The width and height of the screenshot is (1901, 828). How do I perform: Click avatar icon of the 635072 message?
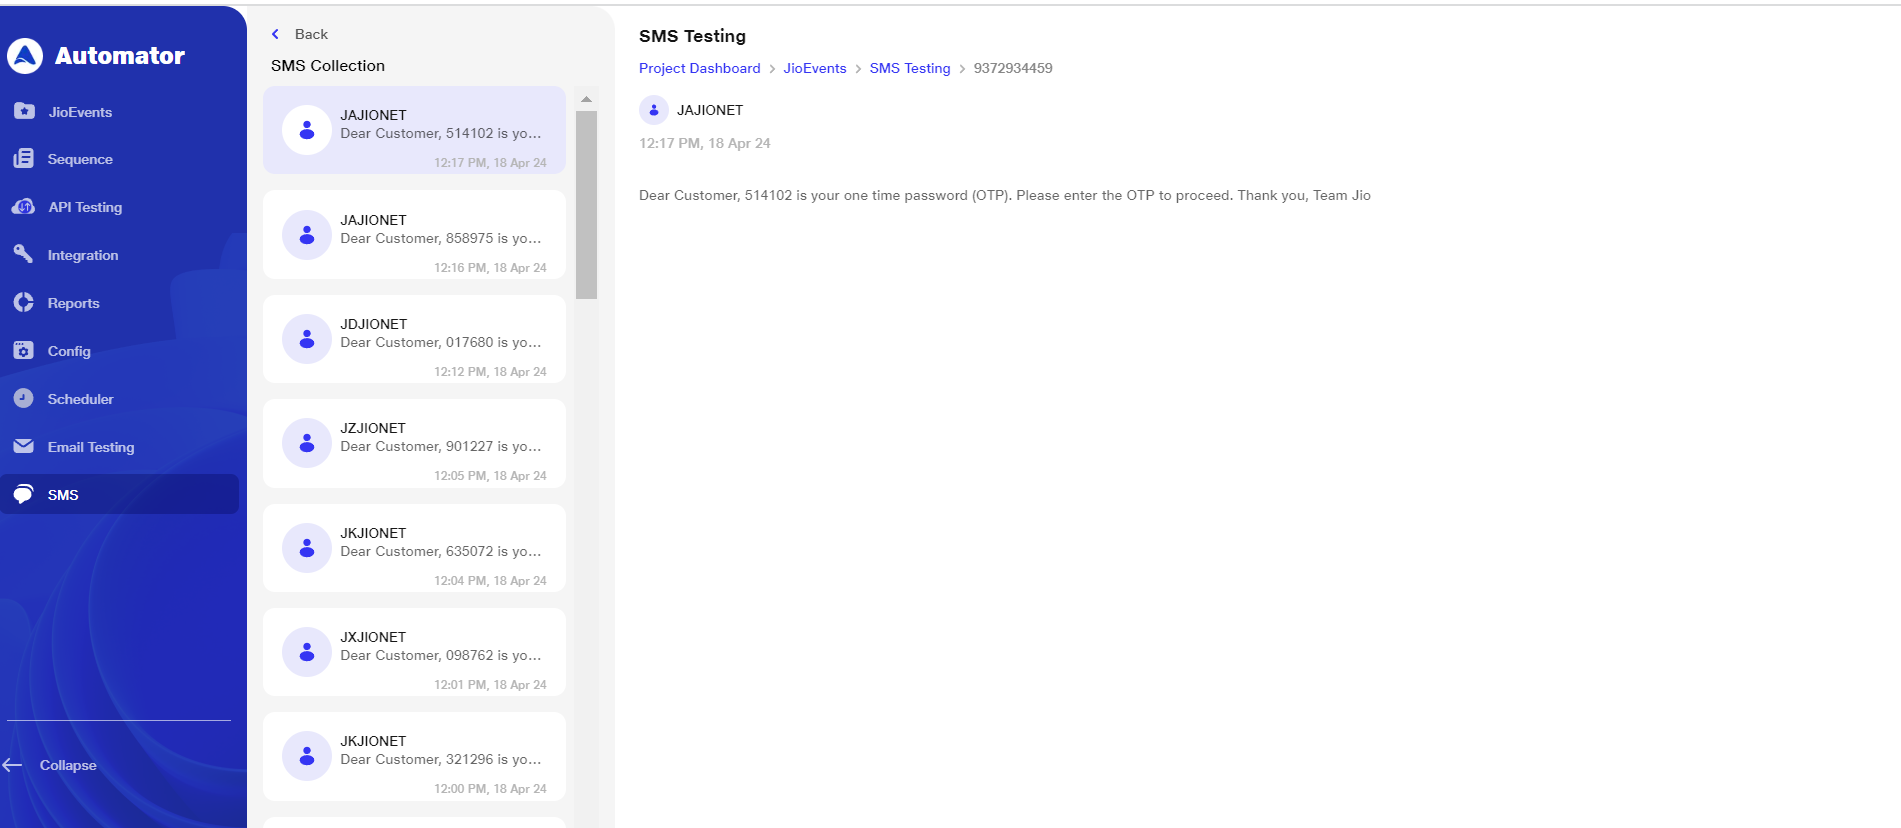[x=307, y=548]
